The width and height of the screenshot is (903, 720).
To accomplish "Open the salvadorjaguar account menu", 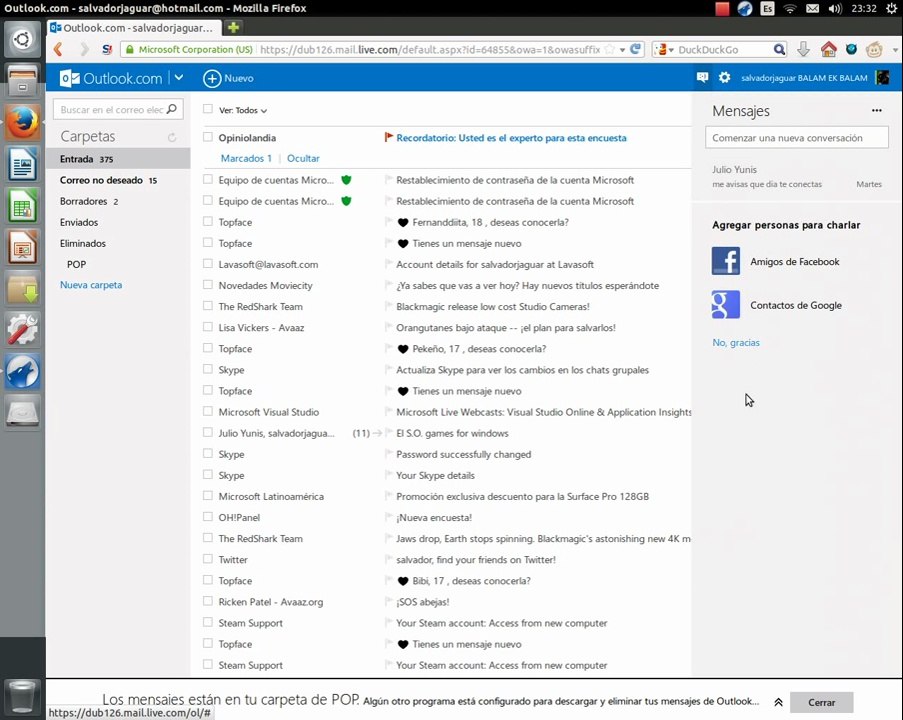I will (x=804, y=78).
